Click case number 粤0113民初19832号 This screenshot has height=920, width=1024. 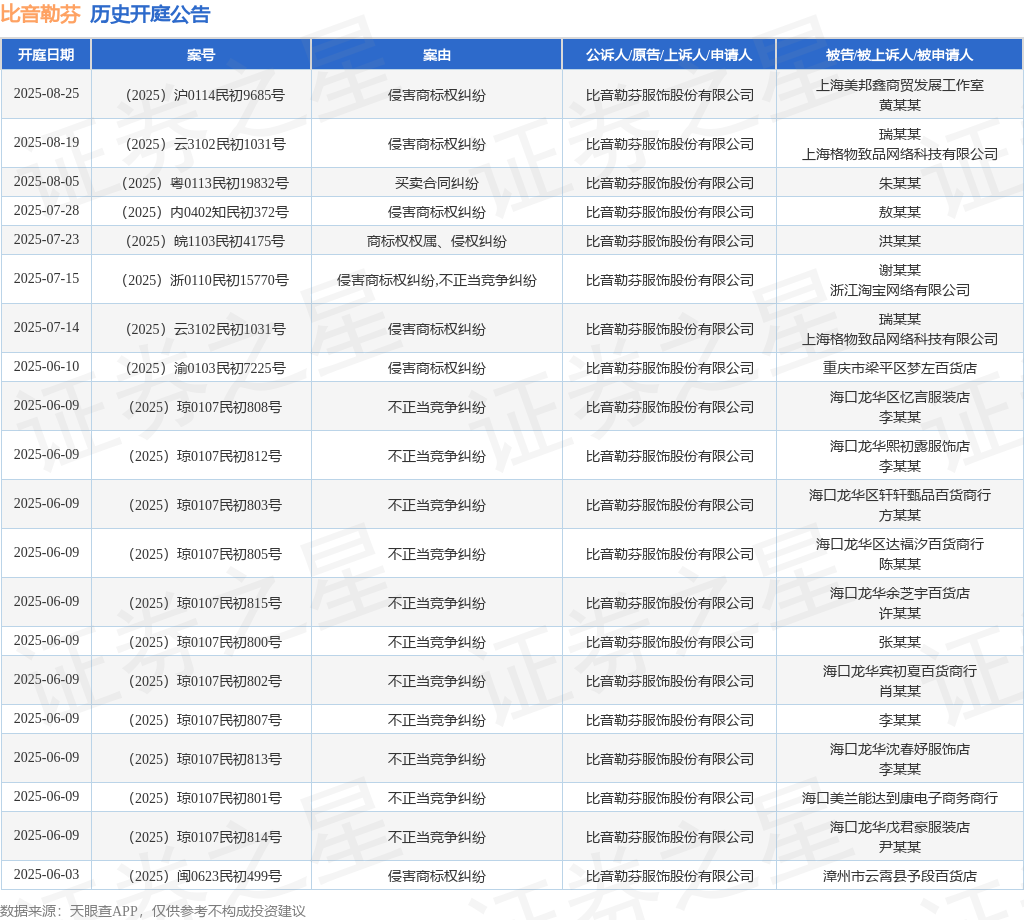tap(205, 183)
